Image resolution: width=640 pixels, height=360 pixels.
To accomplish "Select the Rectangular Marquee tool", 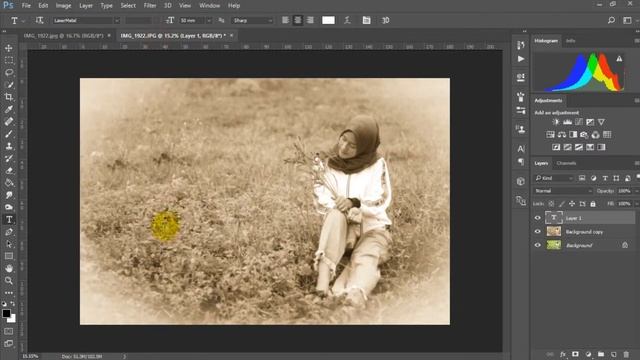I will point(9,60).
